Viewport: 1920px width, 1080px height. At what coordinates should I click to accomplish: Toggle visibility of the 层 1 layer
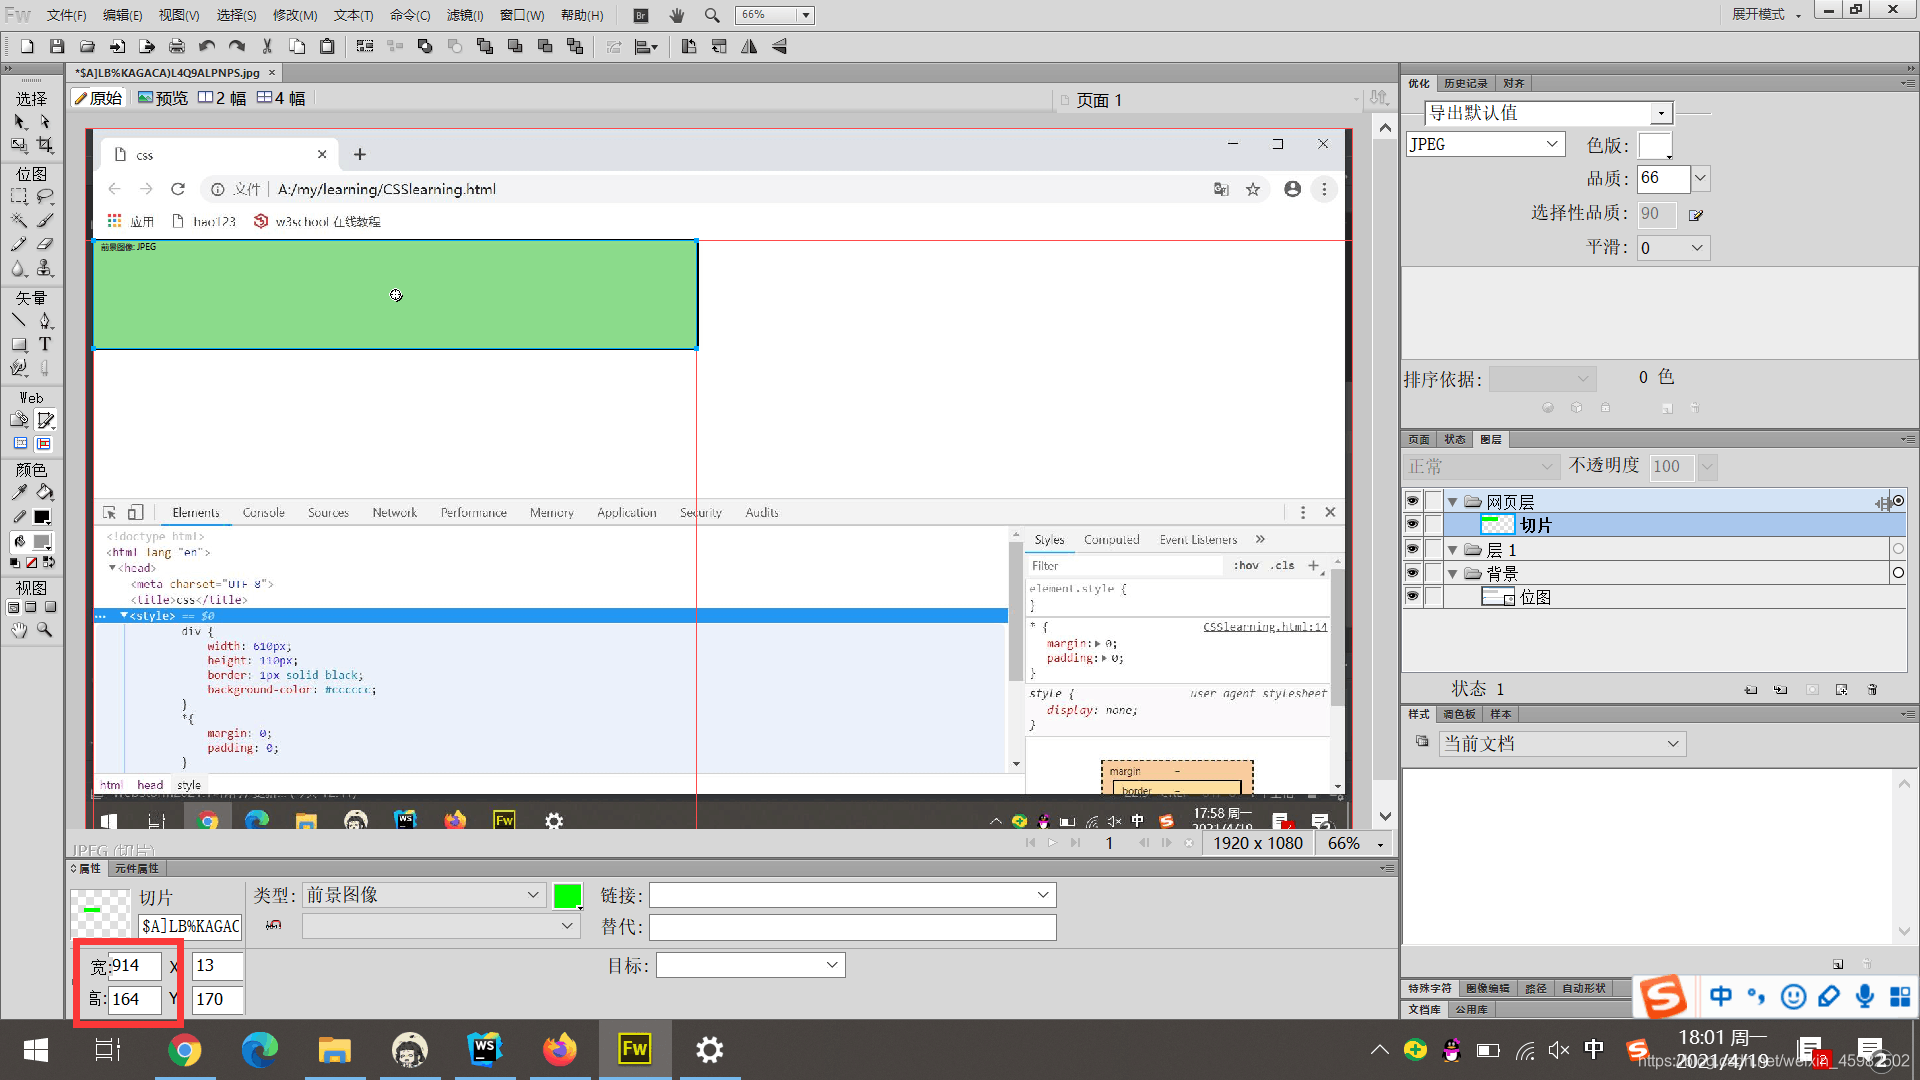point(1412,549)
